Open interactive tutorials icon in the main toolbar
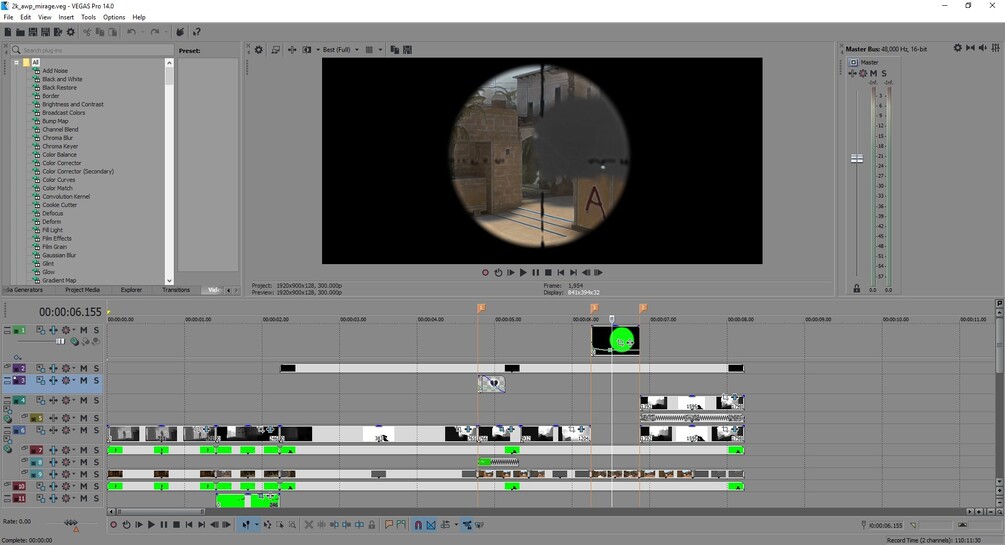1005x545 pixels. 180,32
